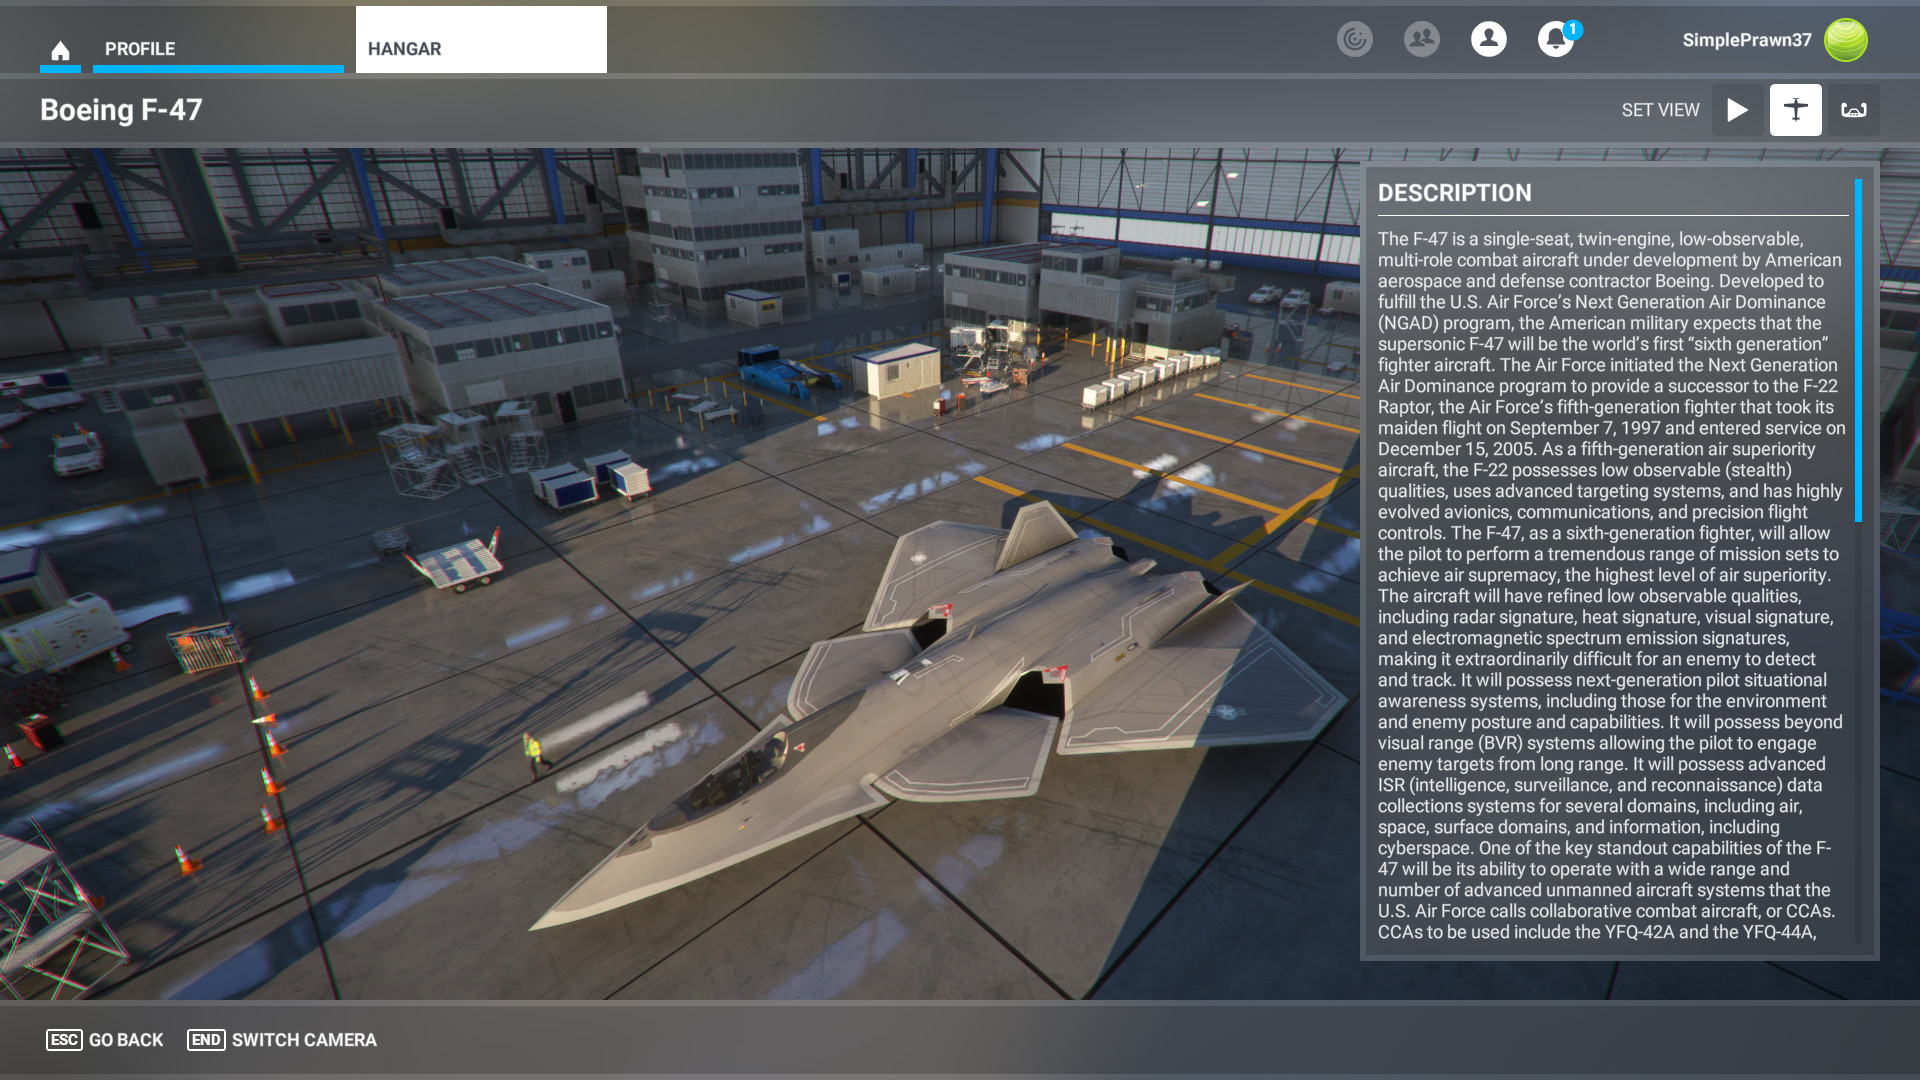Open the notifications bell

(1554, 40)
